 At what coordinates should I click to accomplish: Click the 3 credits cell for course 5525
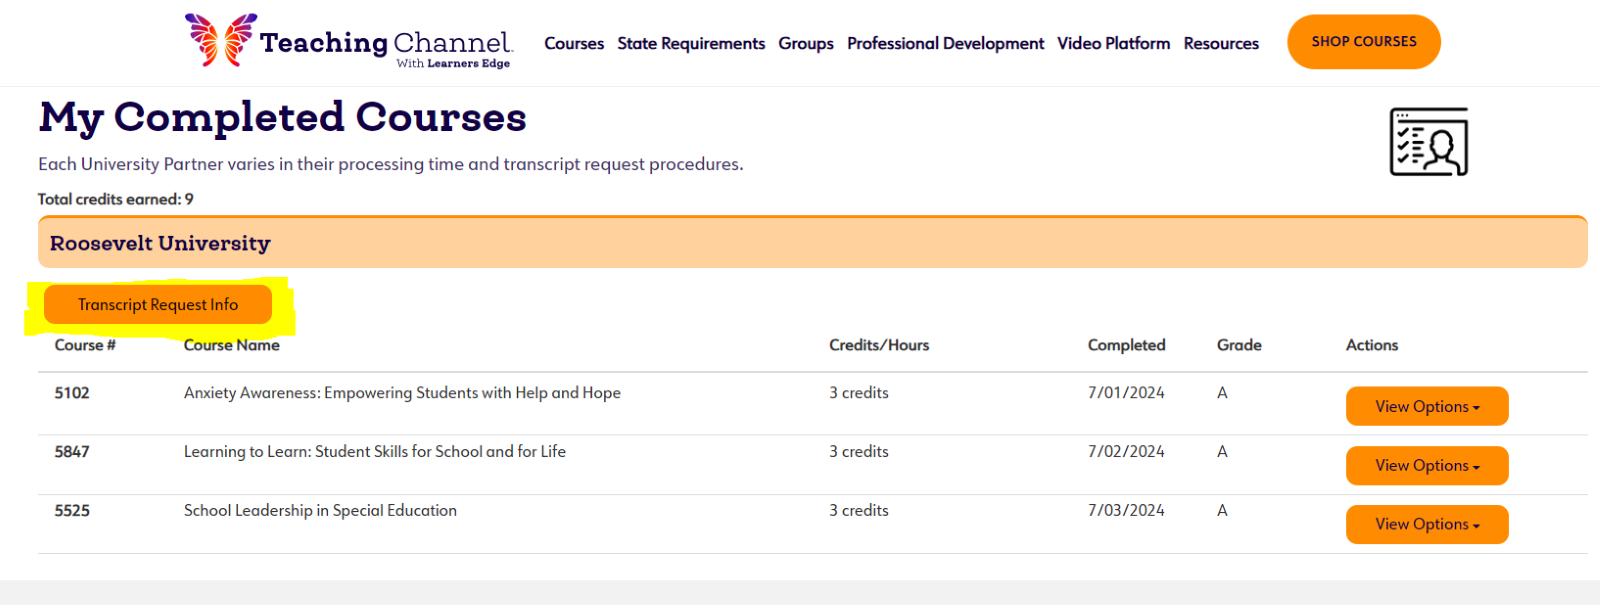[859, 511]
